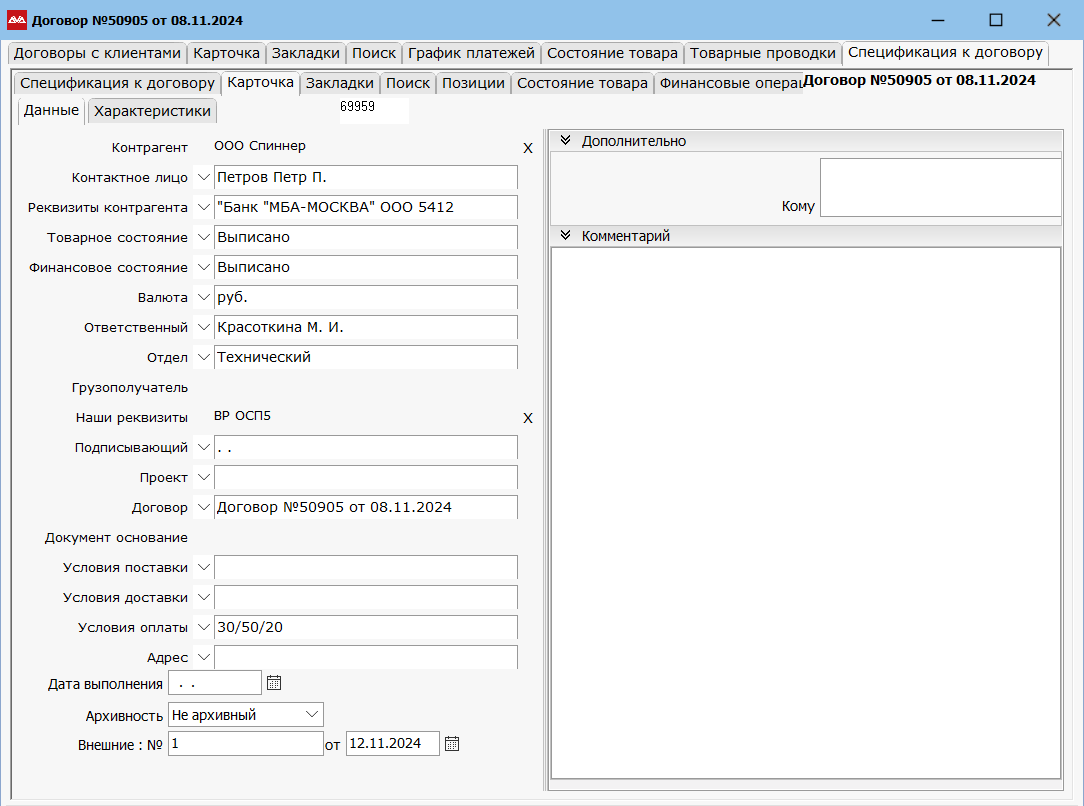
Task: Open Ответственный dropdown arrow
Action: [203, 327]
